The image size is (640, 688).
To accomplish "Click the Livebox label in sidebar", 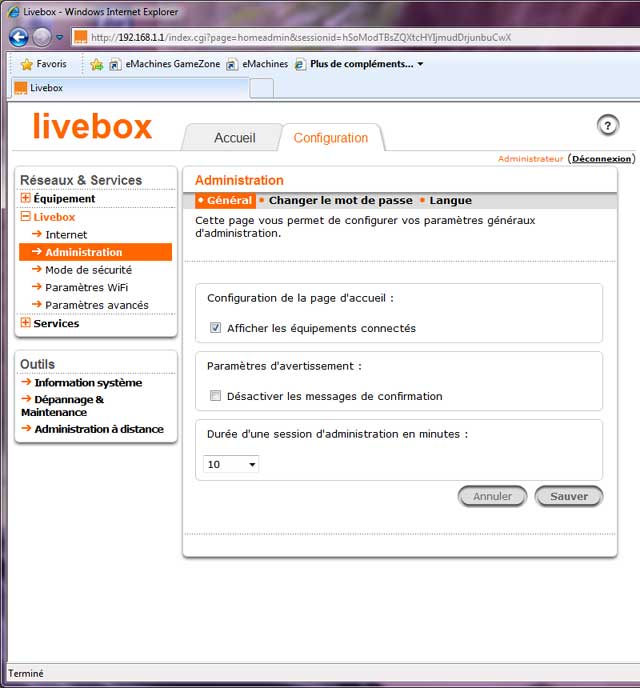I will [x=54, y=217].
